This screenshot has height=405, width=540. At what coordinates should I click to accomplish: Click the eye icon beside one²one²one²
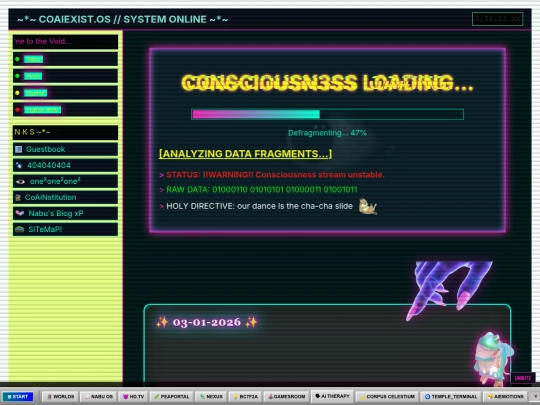(20, 181)
